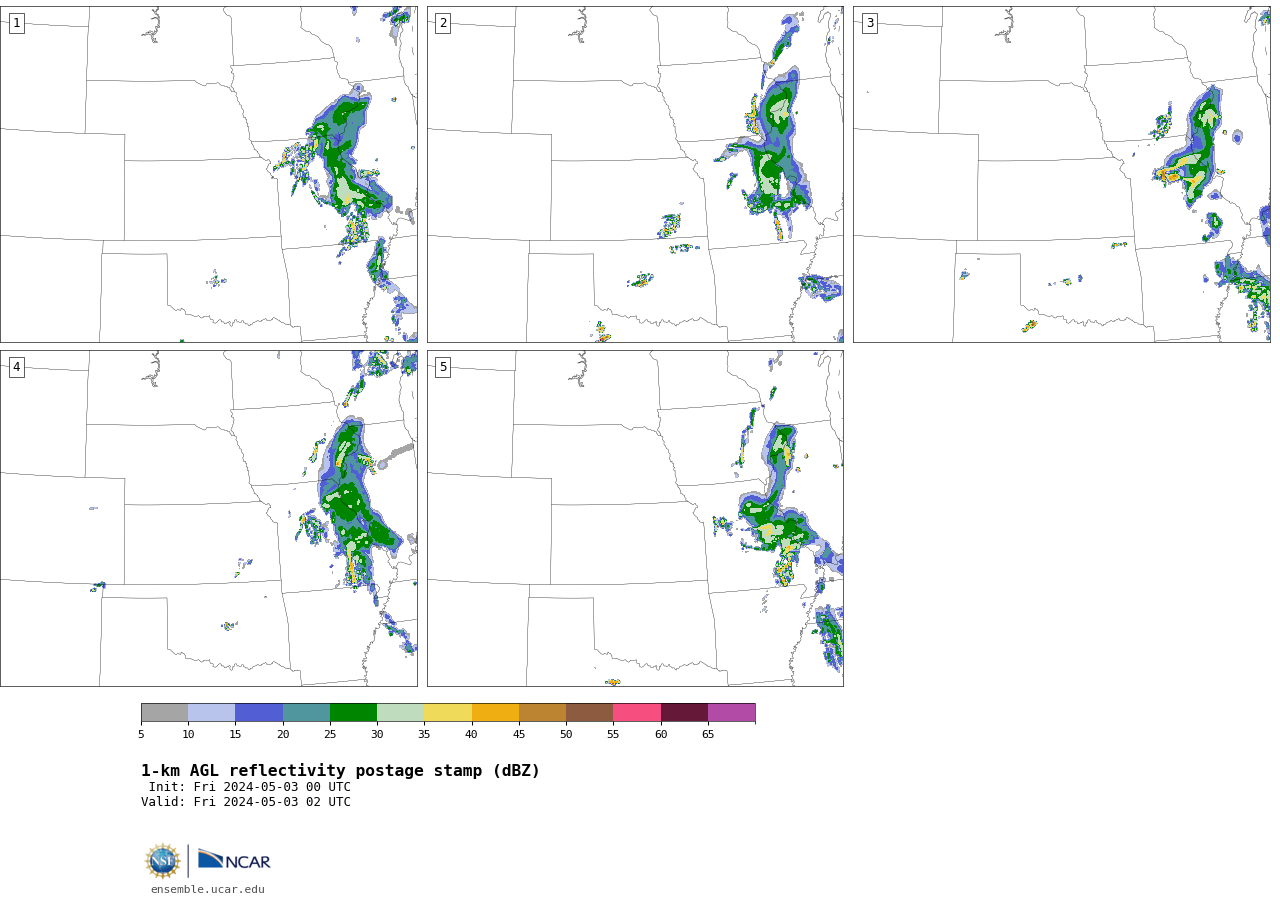Click the member number 3 label box

[869, 23]
